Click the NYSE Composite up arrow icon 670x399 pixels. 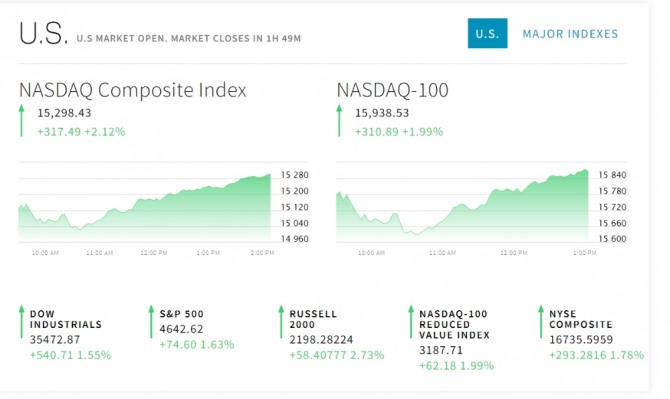tap(541, 322)
